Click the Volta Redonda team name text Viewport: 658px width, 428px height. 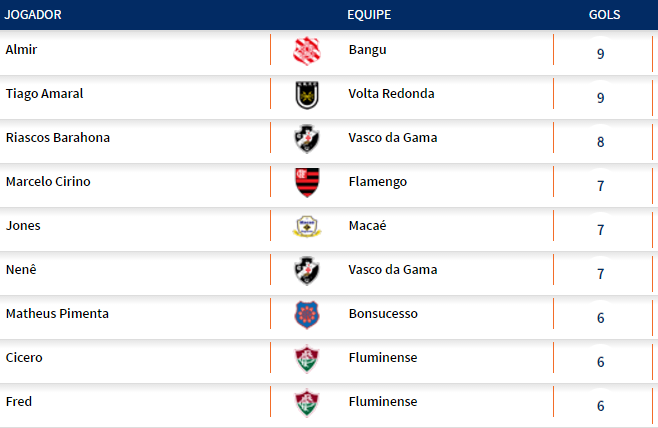[x=391, y=93]
